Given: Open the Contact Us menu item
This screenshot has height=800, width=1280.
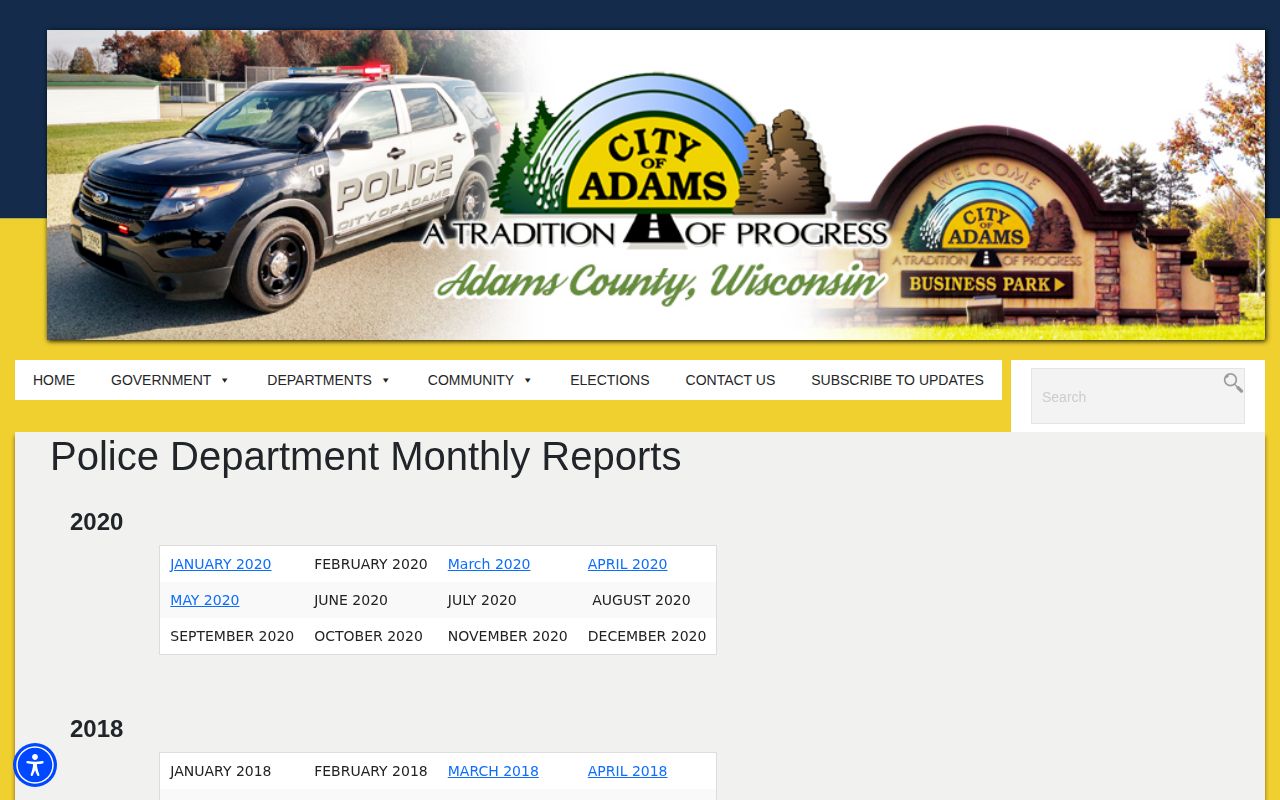Looking at the screenshot, I should click(730, 380).
